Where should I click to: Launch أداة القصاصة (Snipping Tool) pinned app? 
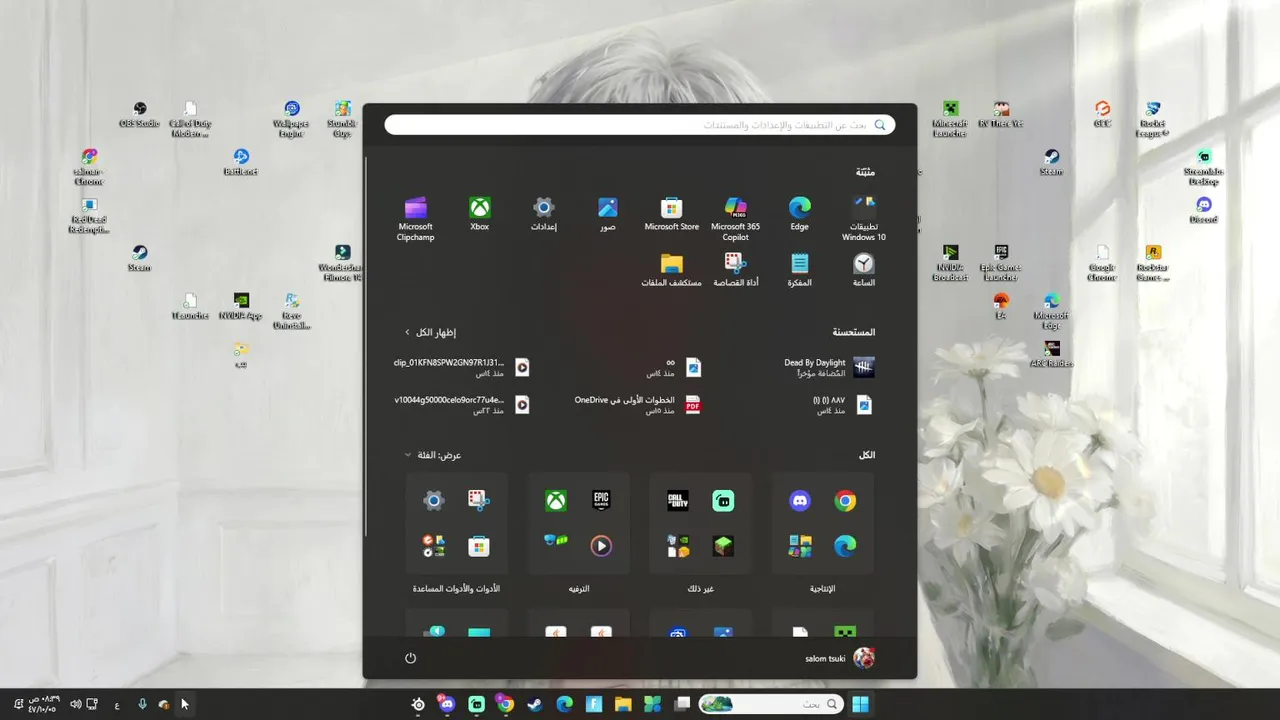pos(735,270)
